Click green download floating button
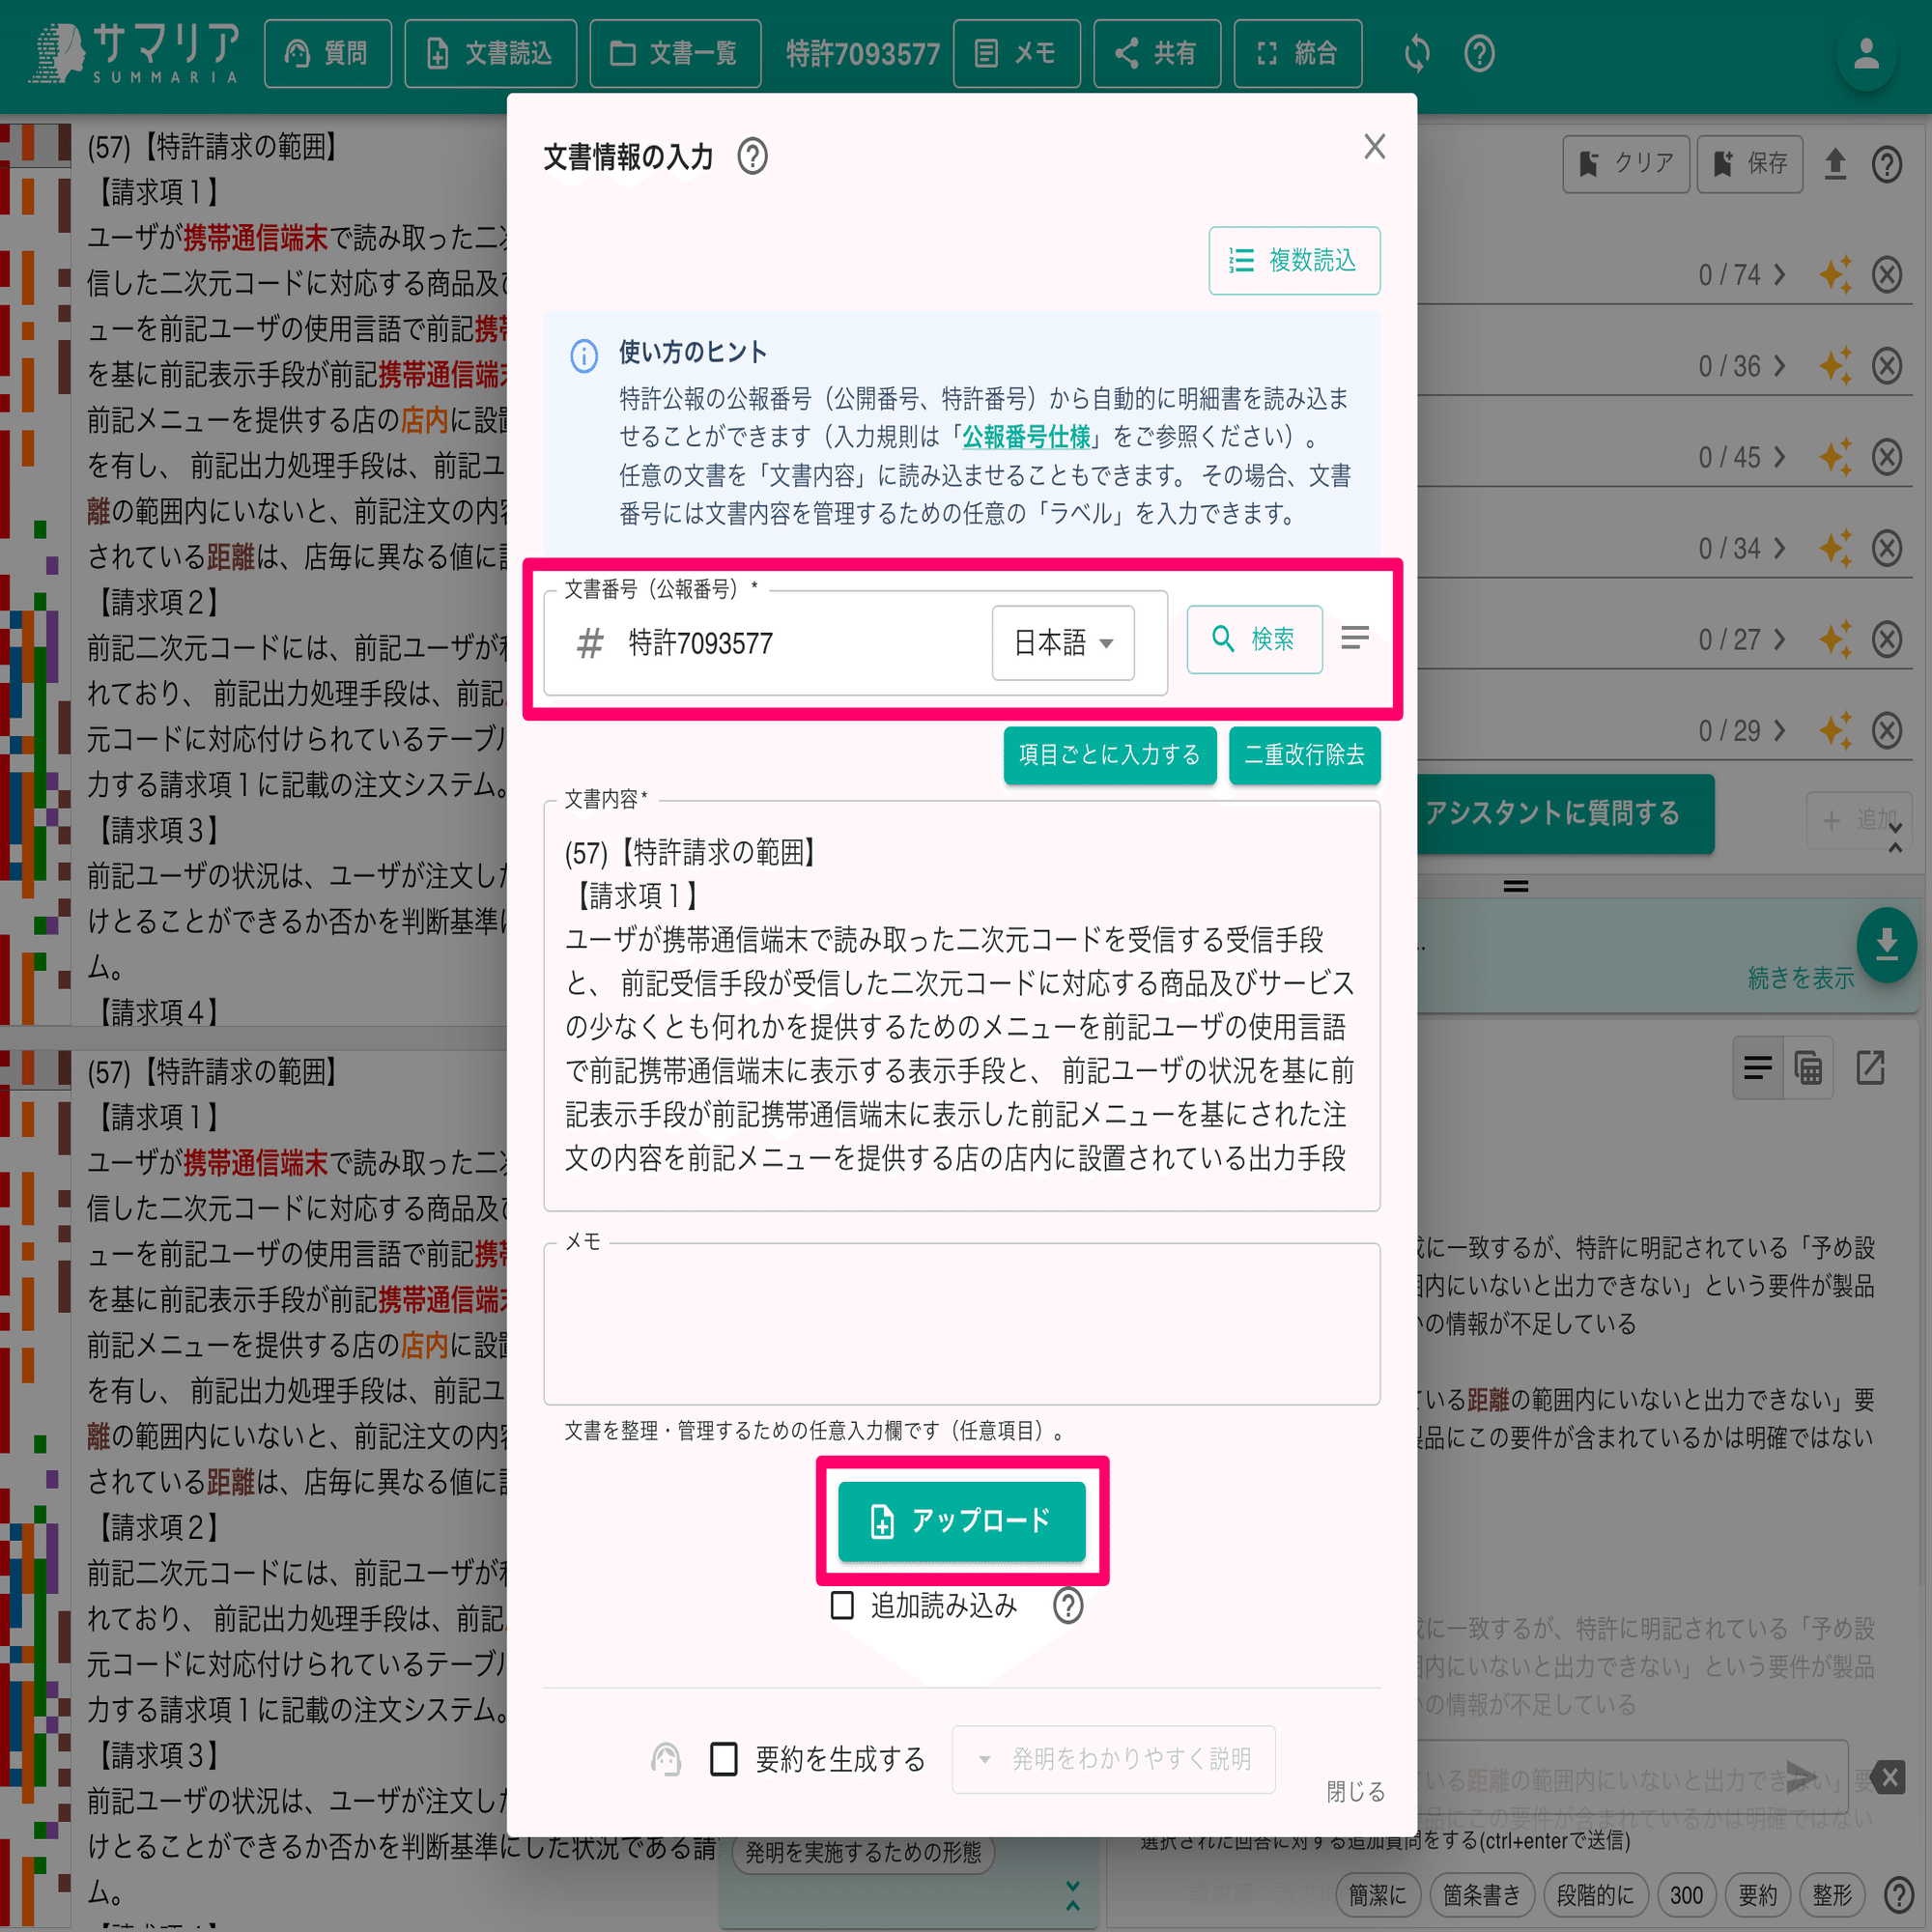The width and height of the screenshot is (1932, 1932). (x=1886, y=944)
